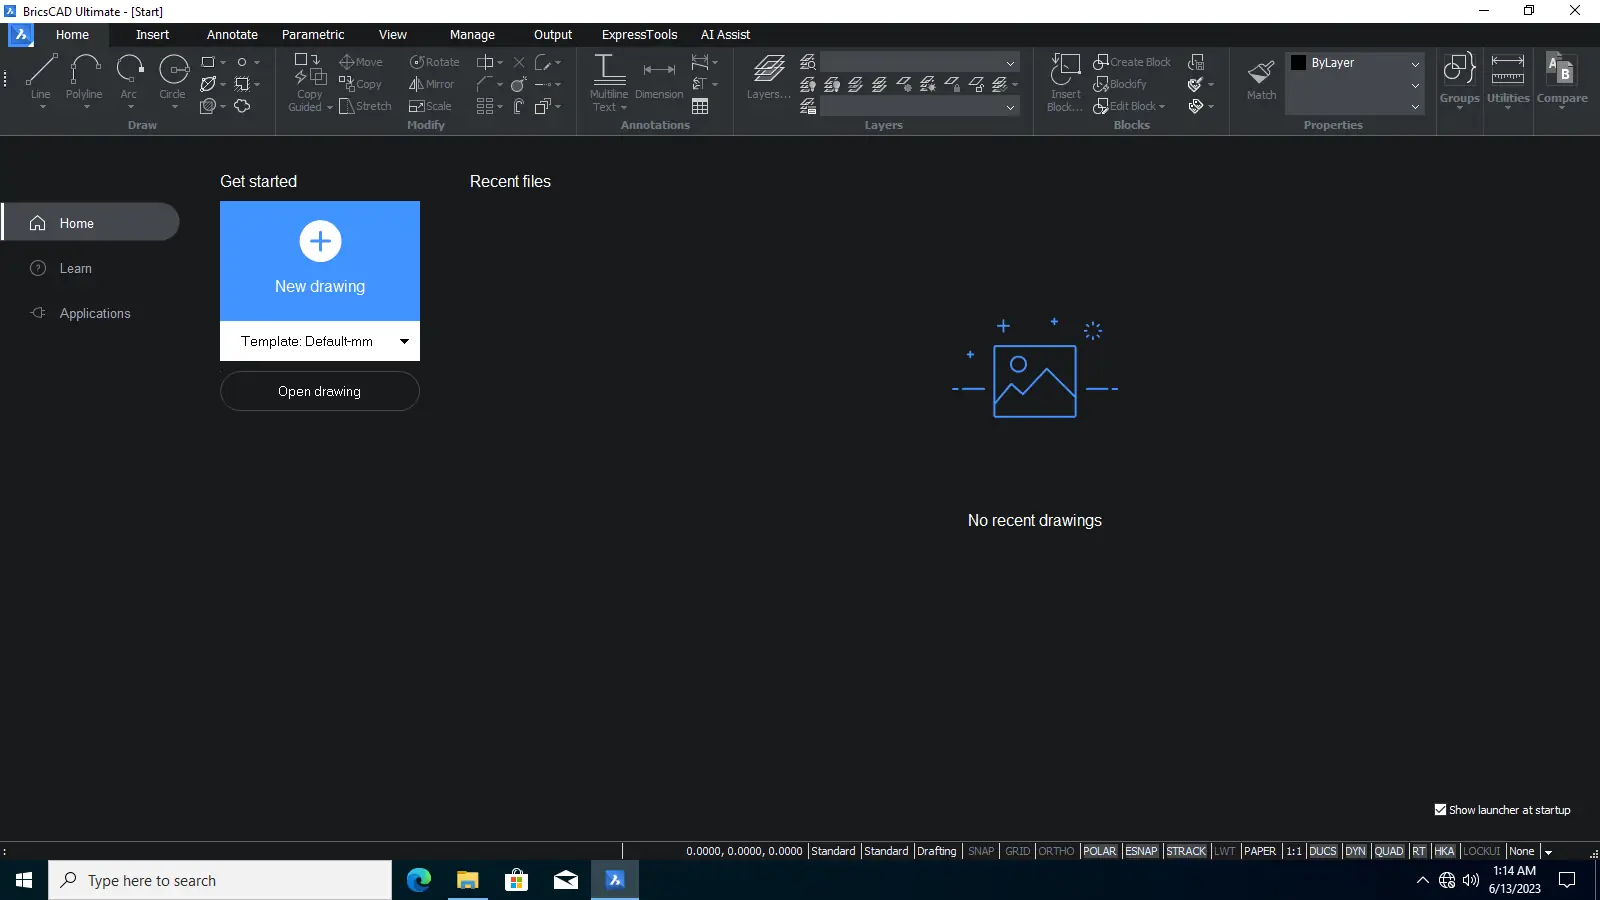
Task: Disable POLAR tracking in status bar
Action: coord(1100,851)
